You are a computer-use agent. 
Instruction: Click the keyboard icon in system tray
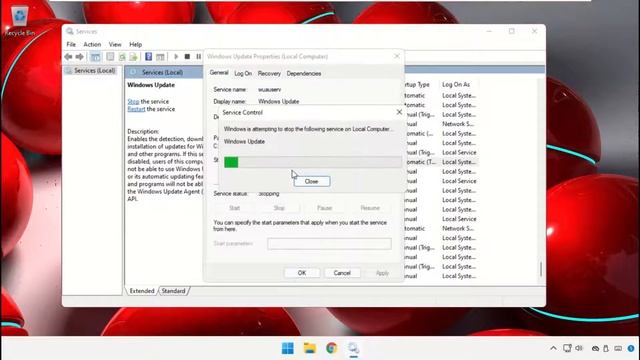click(x=618, y=348)
